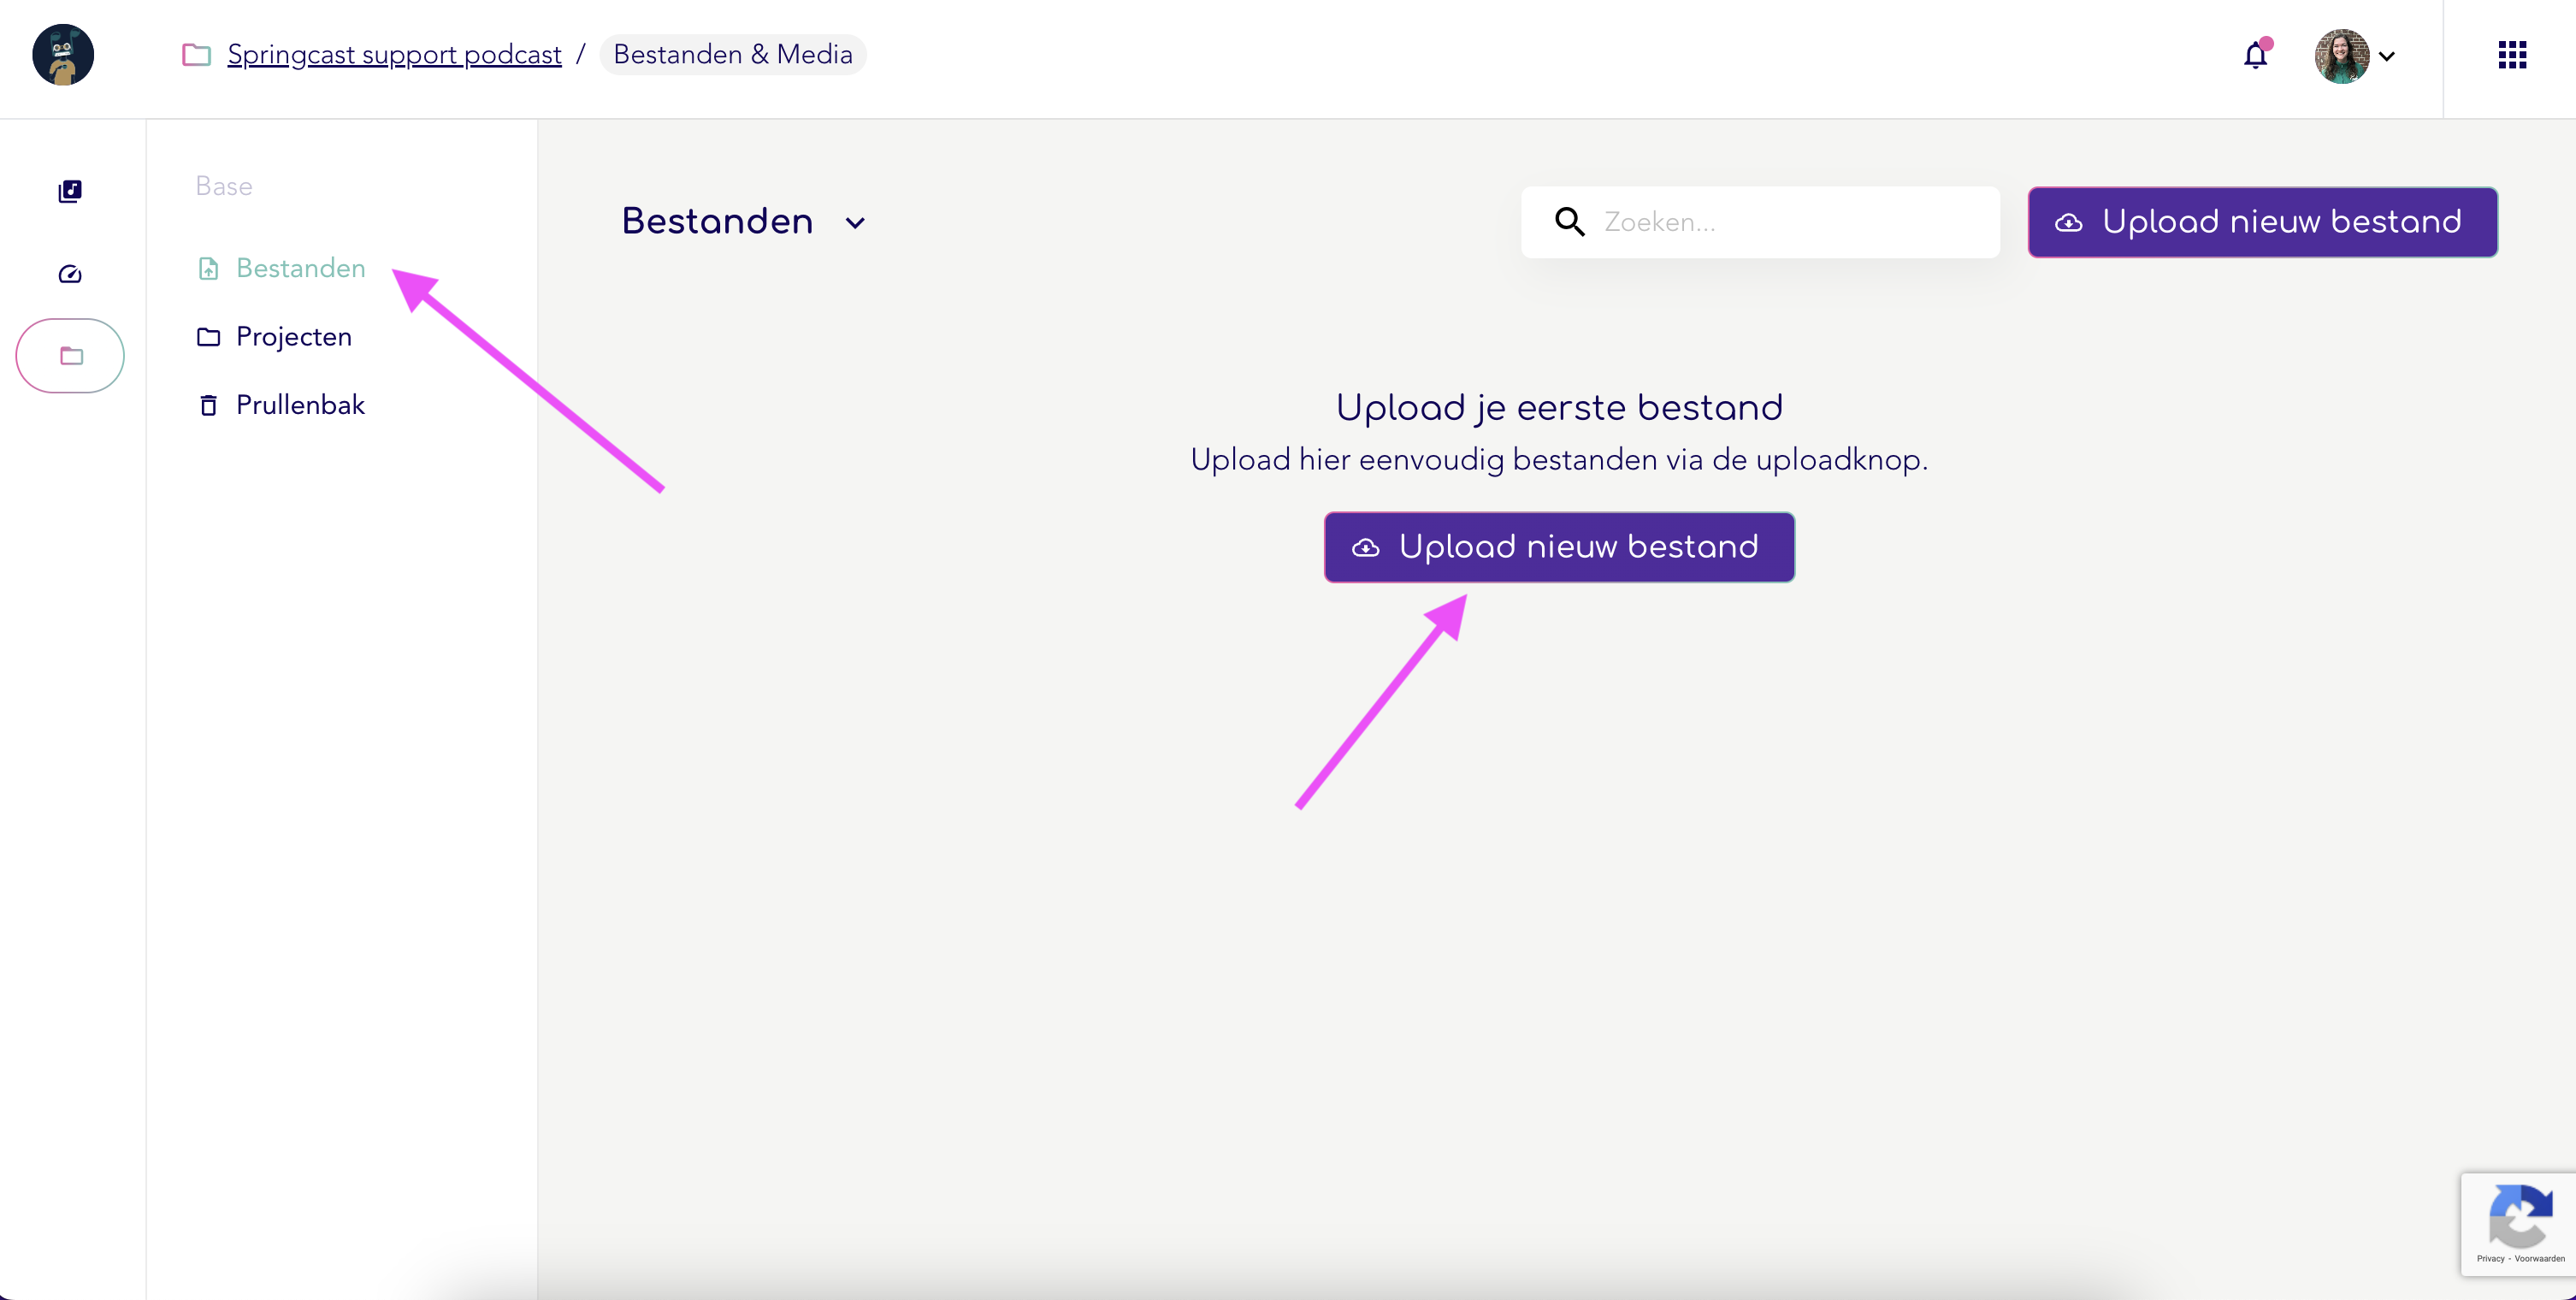
Task: Click the Bestanden file icon in sidebar
Action: click(208, 269)
